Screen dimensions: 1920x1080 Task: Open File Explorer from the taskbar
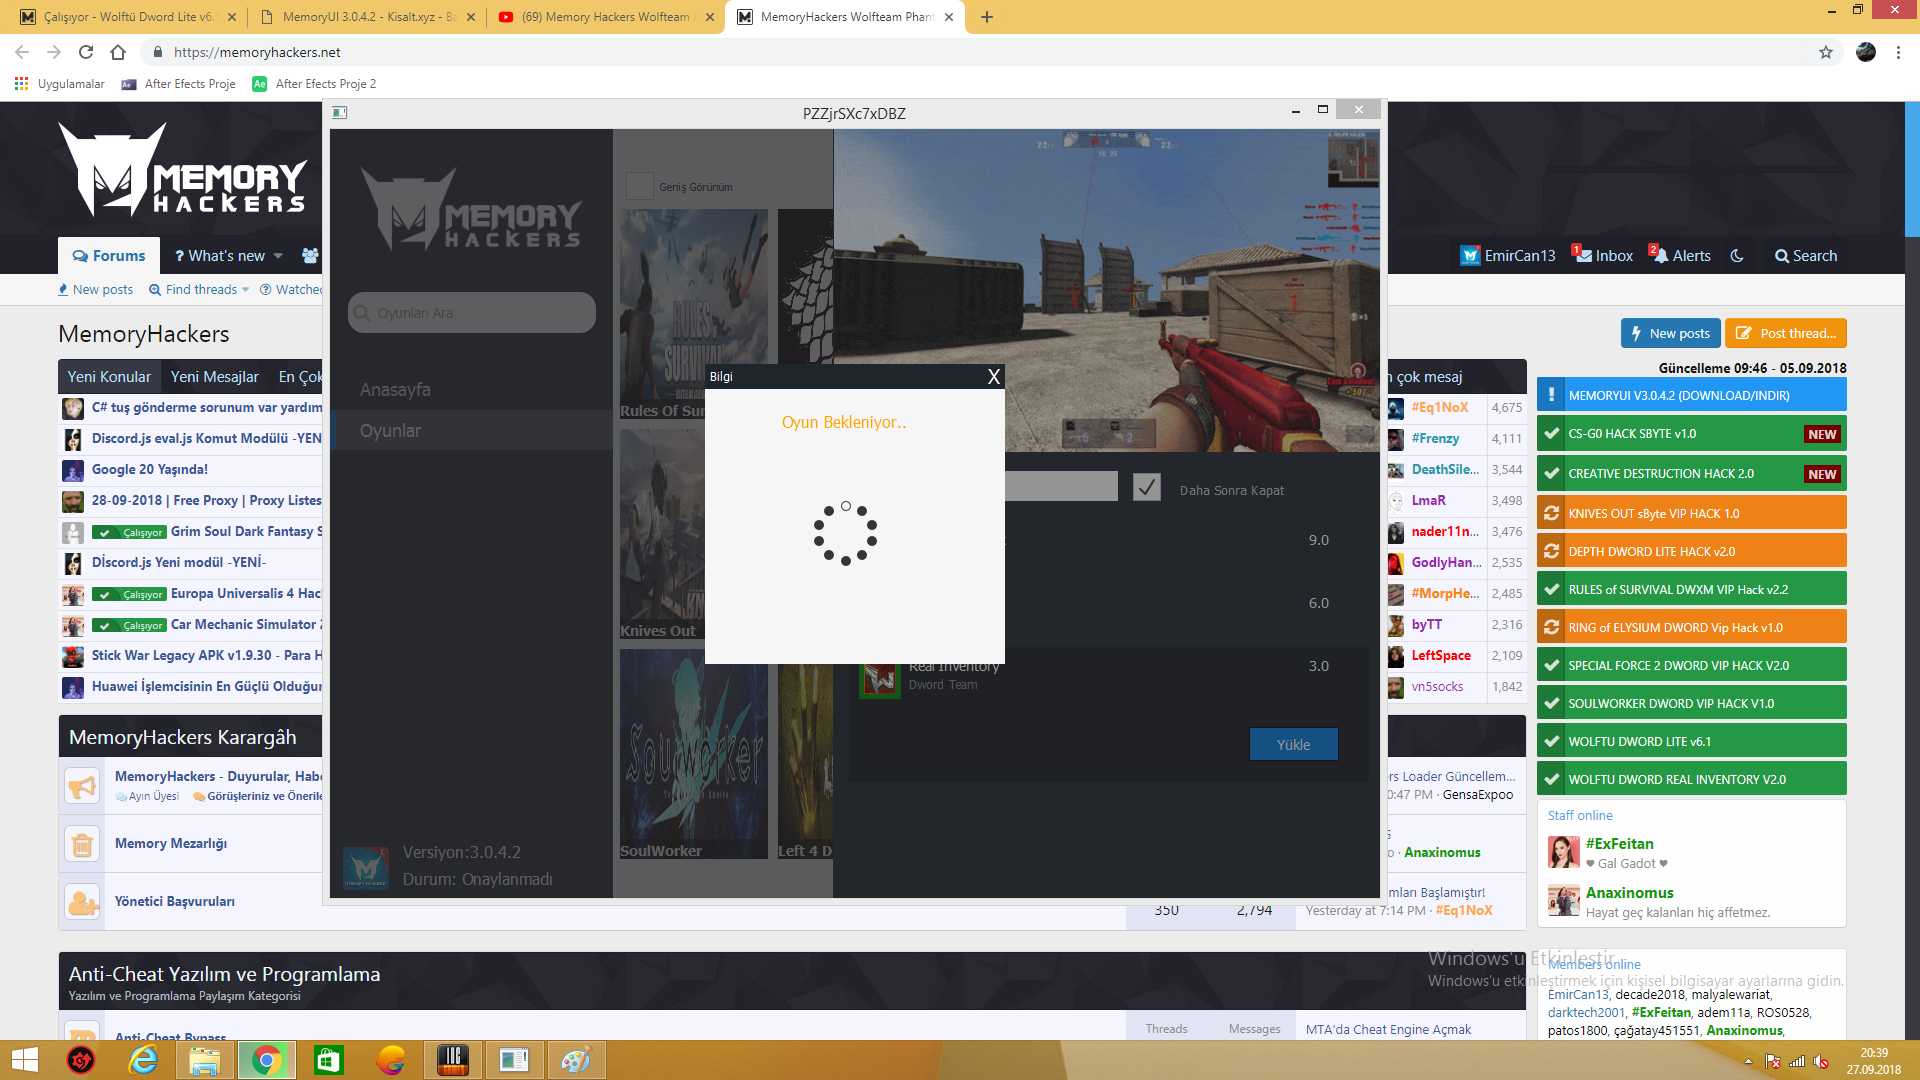pyautogui.click(x=205, y=1060)
